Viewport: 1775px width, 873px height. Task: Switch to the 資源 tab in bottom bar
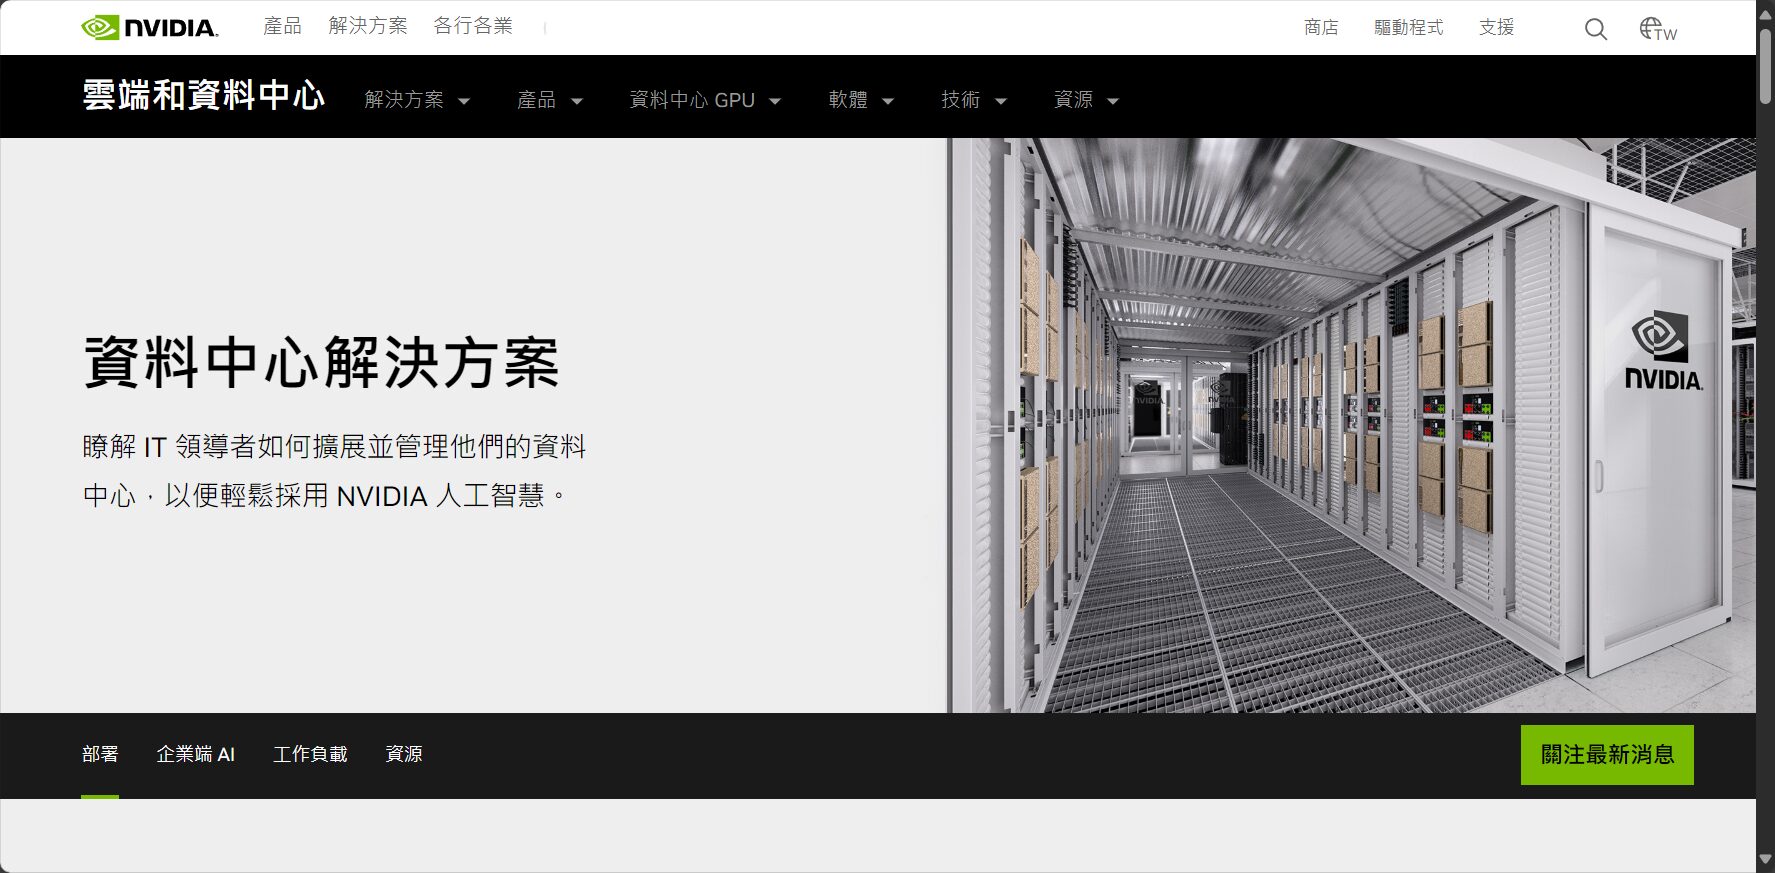404,754
